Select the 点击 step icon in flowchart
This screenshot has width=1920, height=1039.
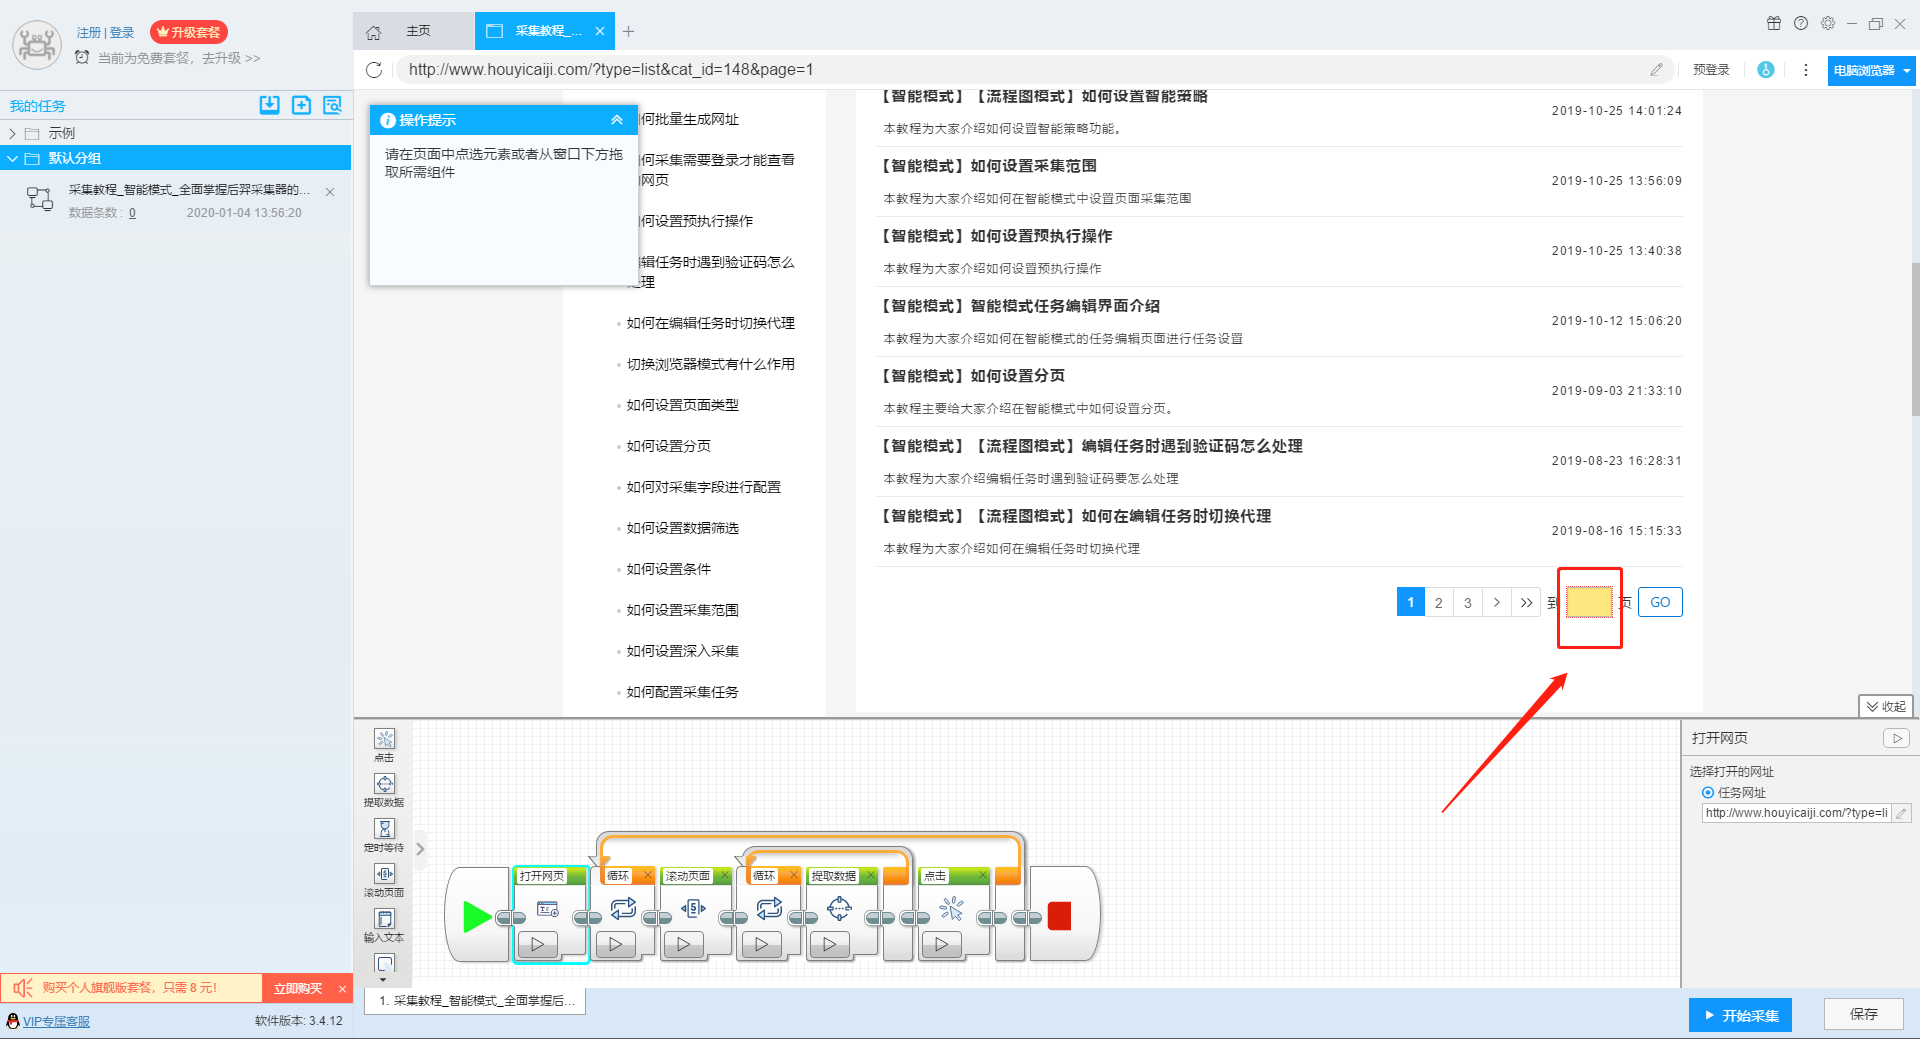coord(952,908)
